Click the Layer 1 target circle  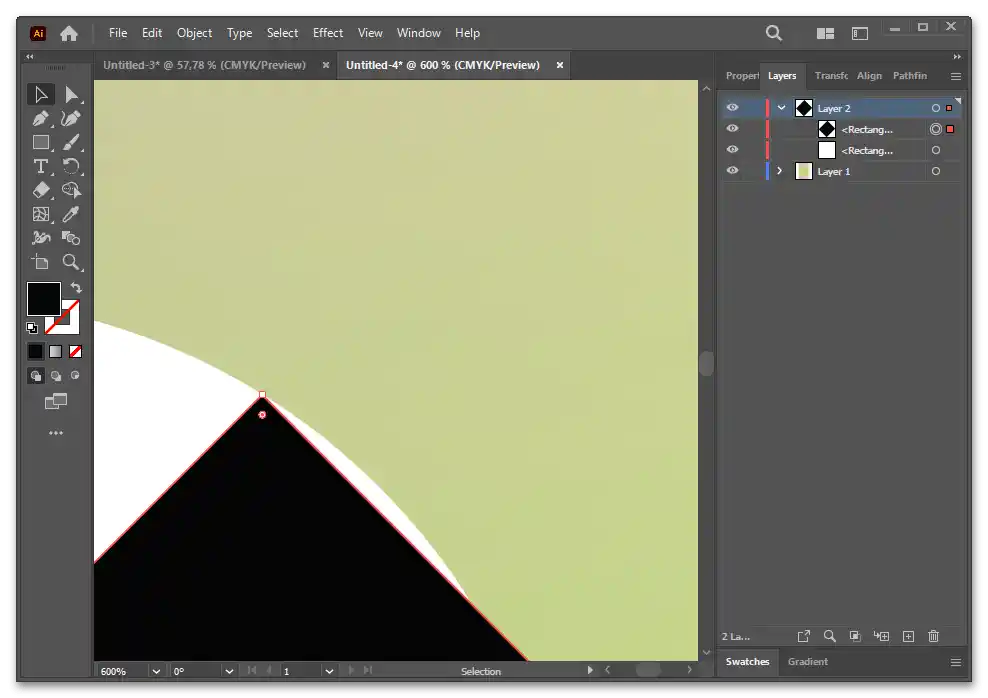[x=935, y=171]
